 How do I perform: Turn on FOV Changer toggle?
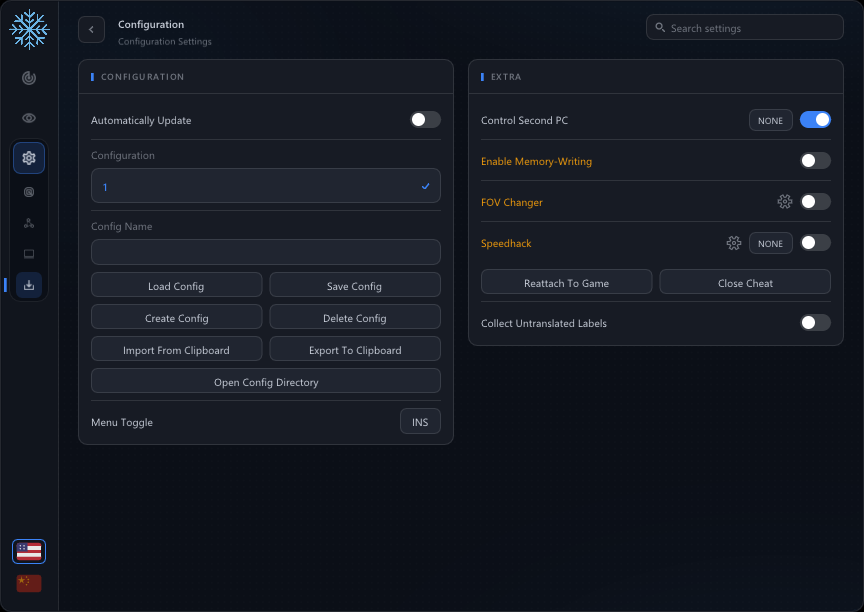tap(815, 202)
